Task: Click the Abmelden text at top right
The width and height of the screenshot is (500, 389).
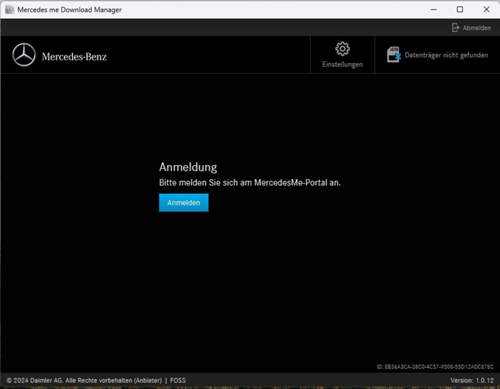Action: point(477,28)
